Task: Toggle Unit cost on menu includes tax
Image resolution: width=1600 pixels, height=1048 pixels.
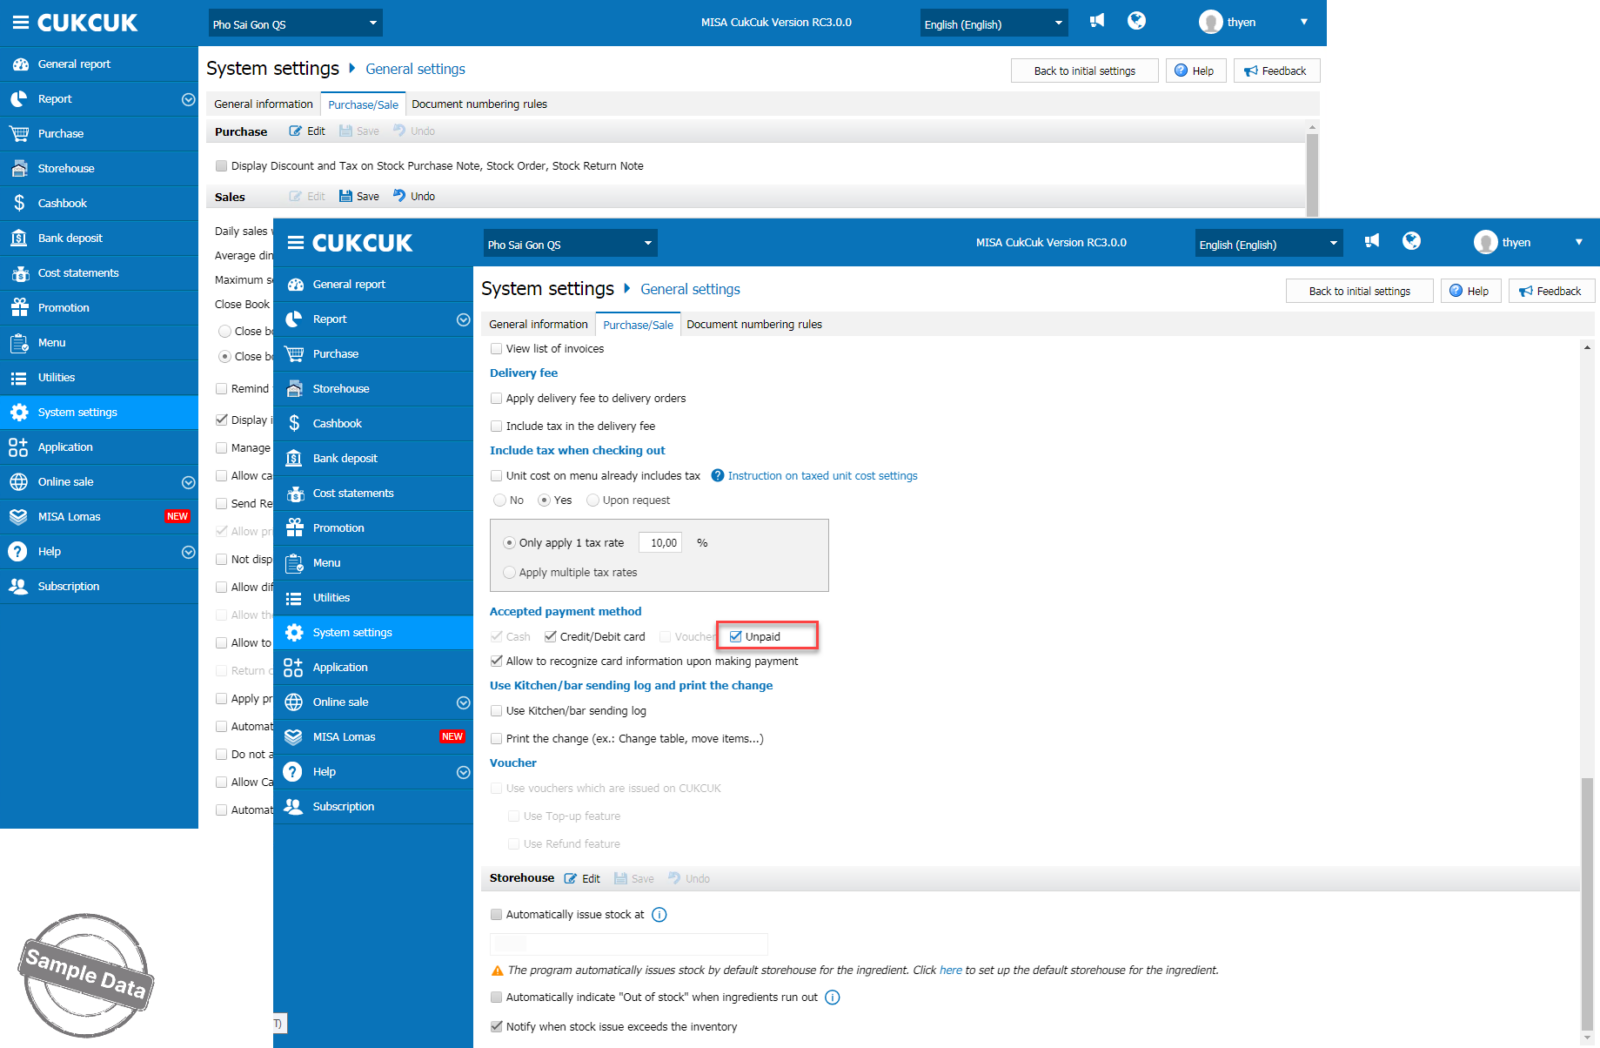Action: point(496,476)
